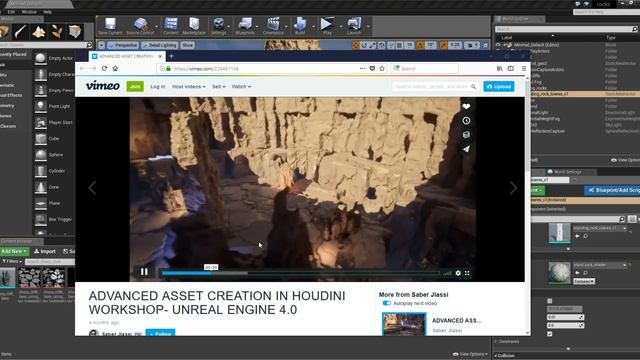
Task: Select the Advanced Asset Creation browser tab
Action: tap(127, 56)
